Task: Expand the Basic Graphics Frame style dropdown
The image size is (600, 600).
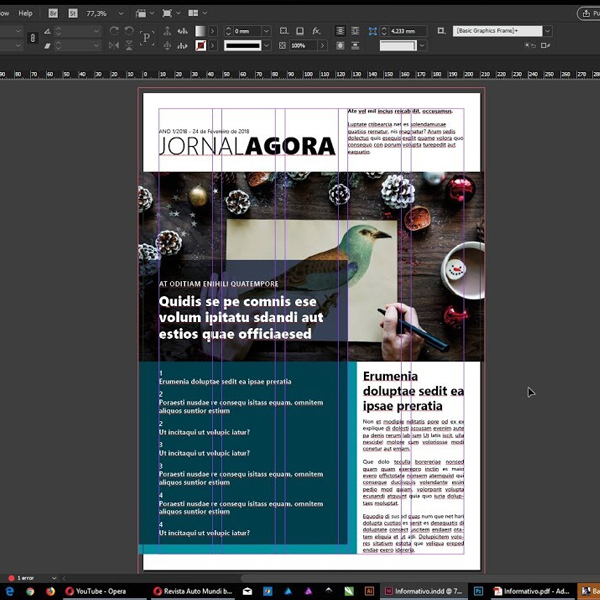Action: click(547, 31)
